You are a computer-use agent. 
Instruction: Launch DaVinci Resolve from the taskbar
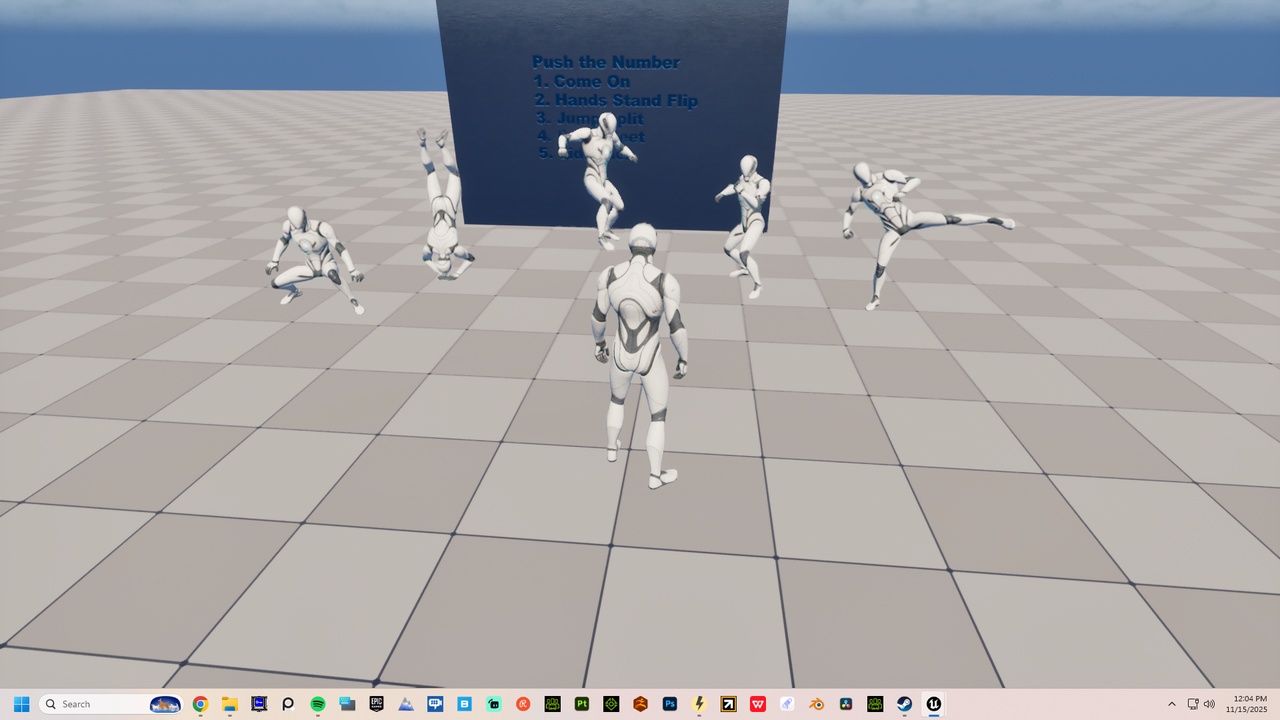[x=846, y=704]
